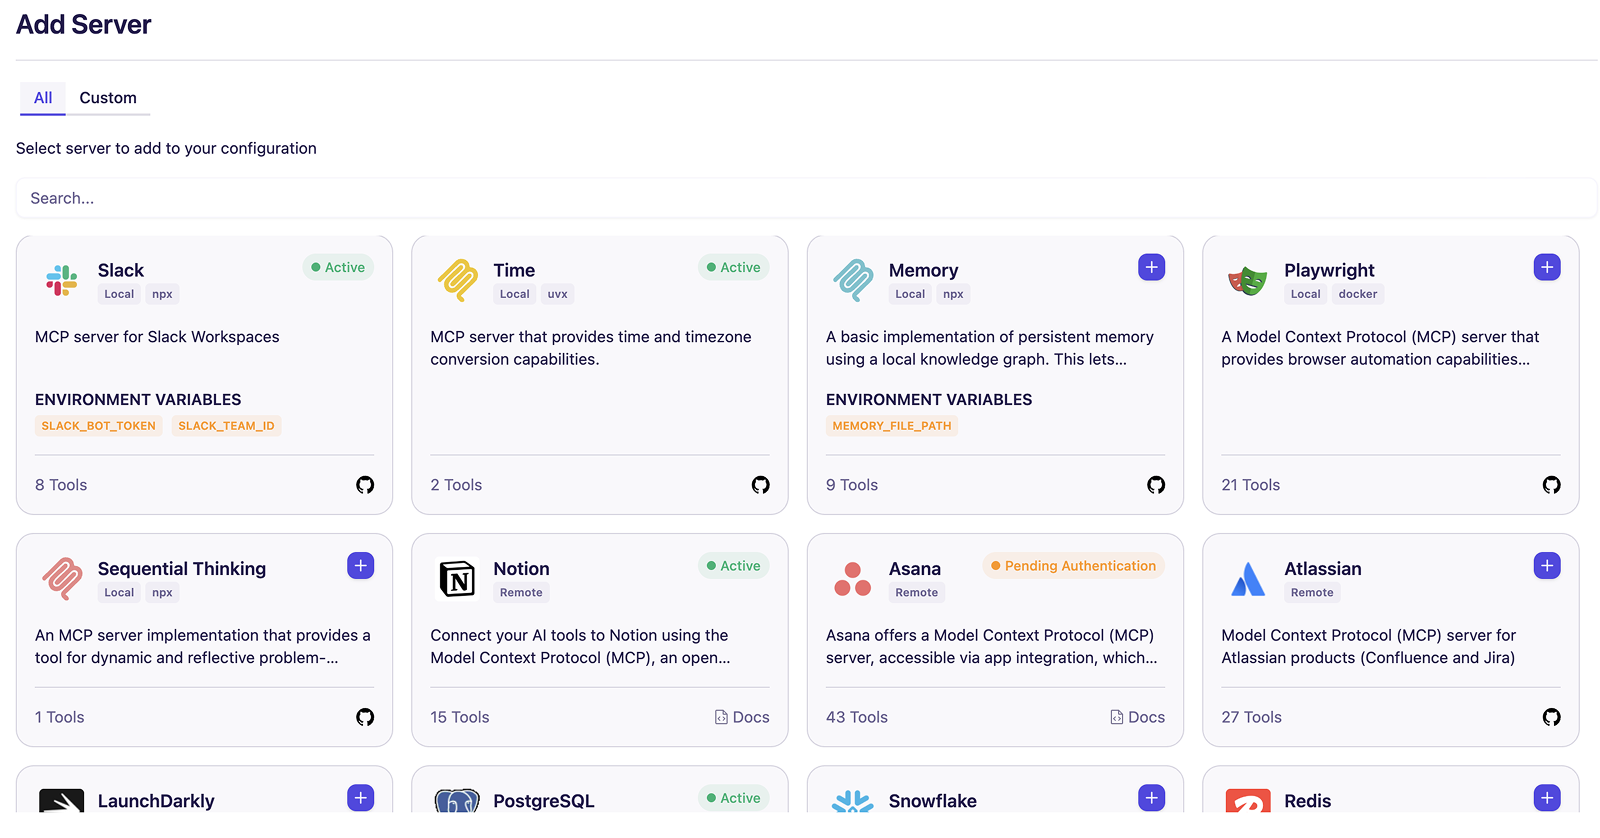Click the Sequential Thinking logo icon

coord(62,579)
